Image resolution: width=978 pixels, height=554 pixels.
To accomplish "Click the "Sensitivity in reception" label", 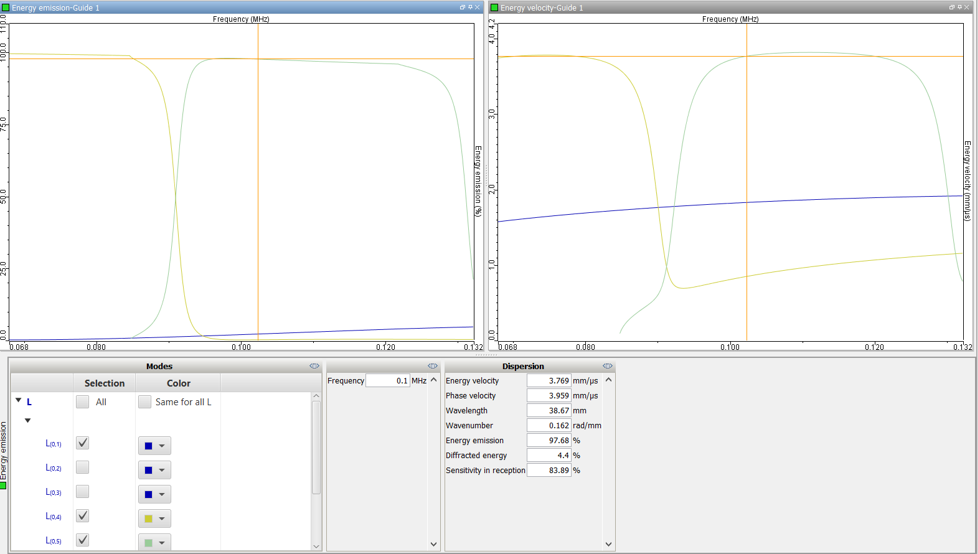I will click(x=485, y=470).
